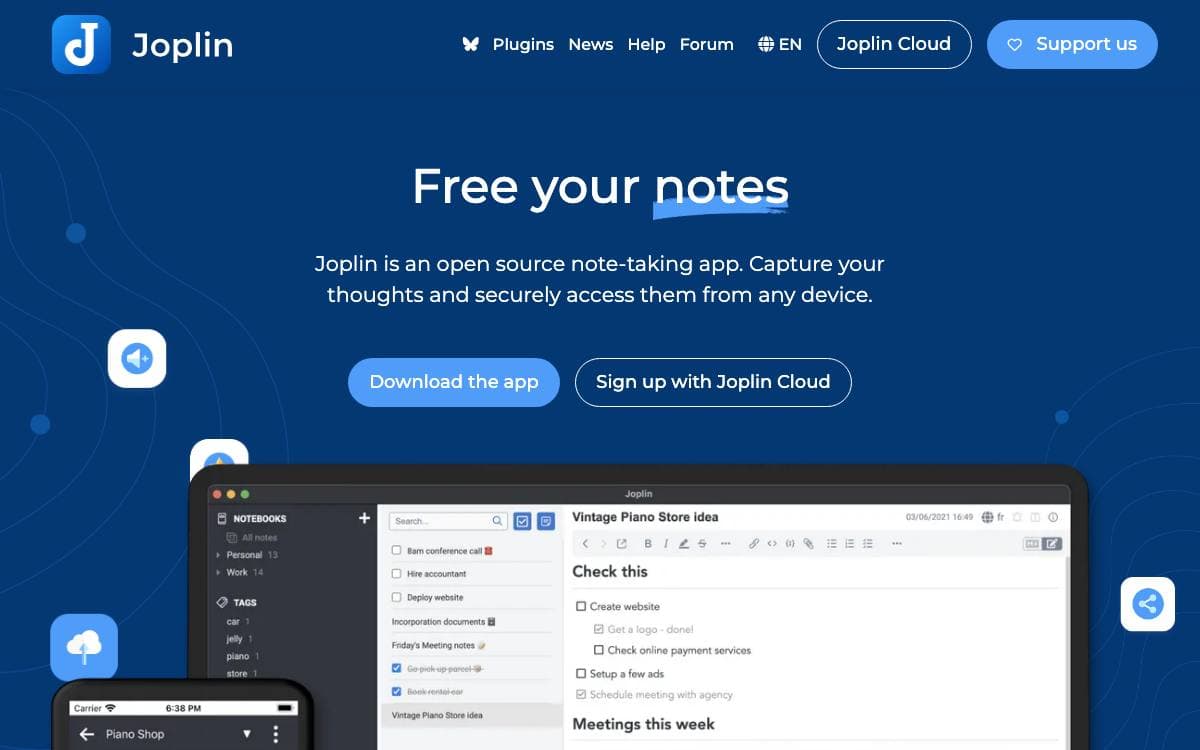The image size is (1200, 750).
Task: Apply strikethrough in editor toolbar
Action: coord(702,543)
